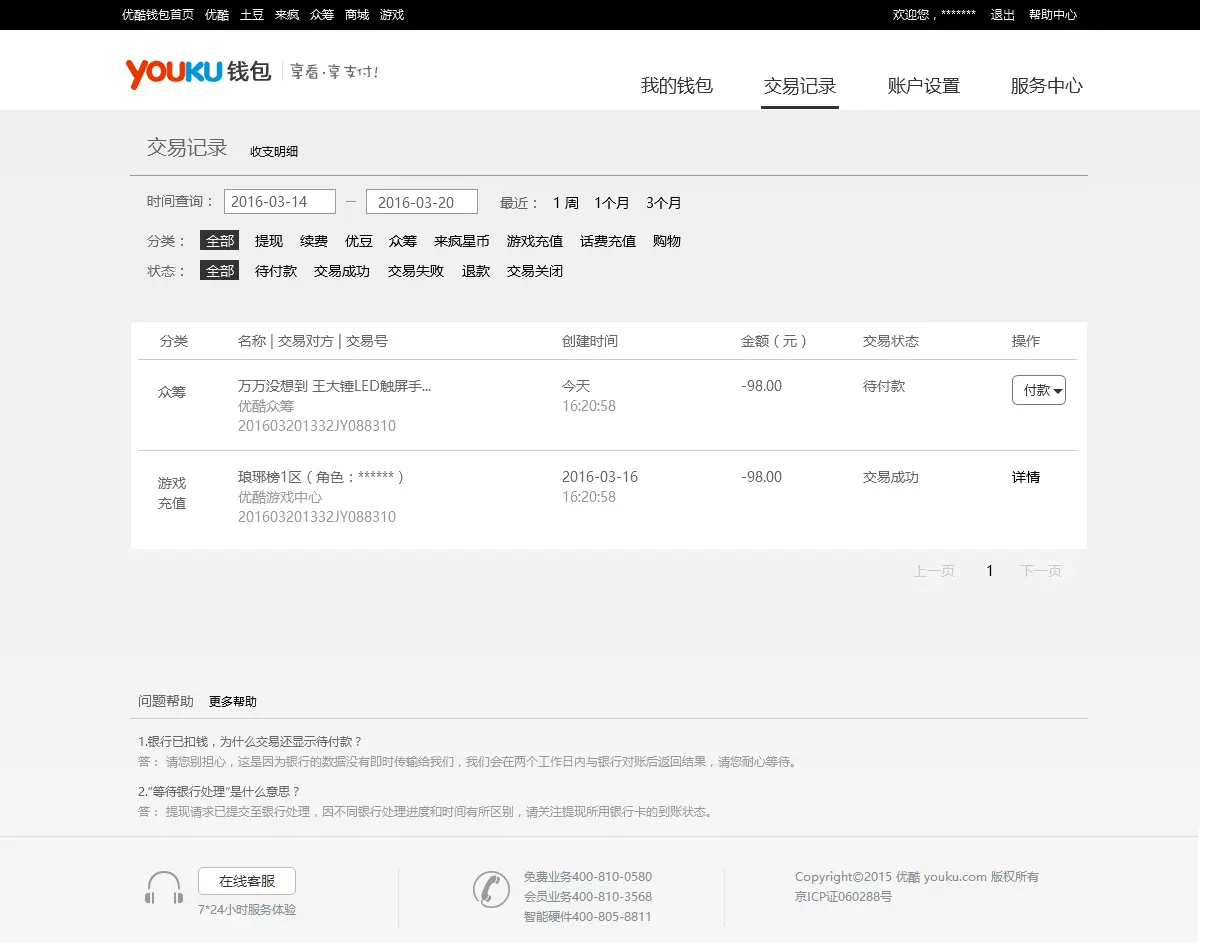The width and height of the screenshot is (1209, 951).
Task: Click 在线客服 button
Action: point(247,881)
